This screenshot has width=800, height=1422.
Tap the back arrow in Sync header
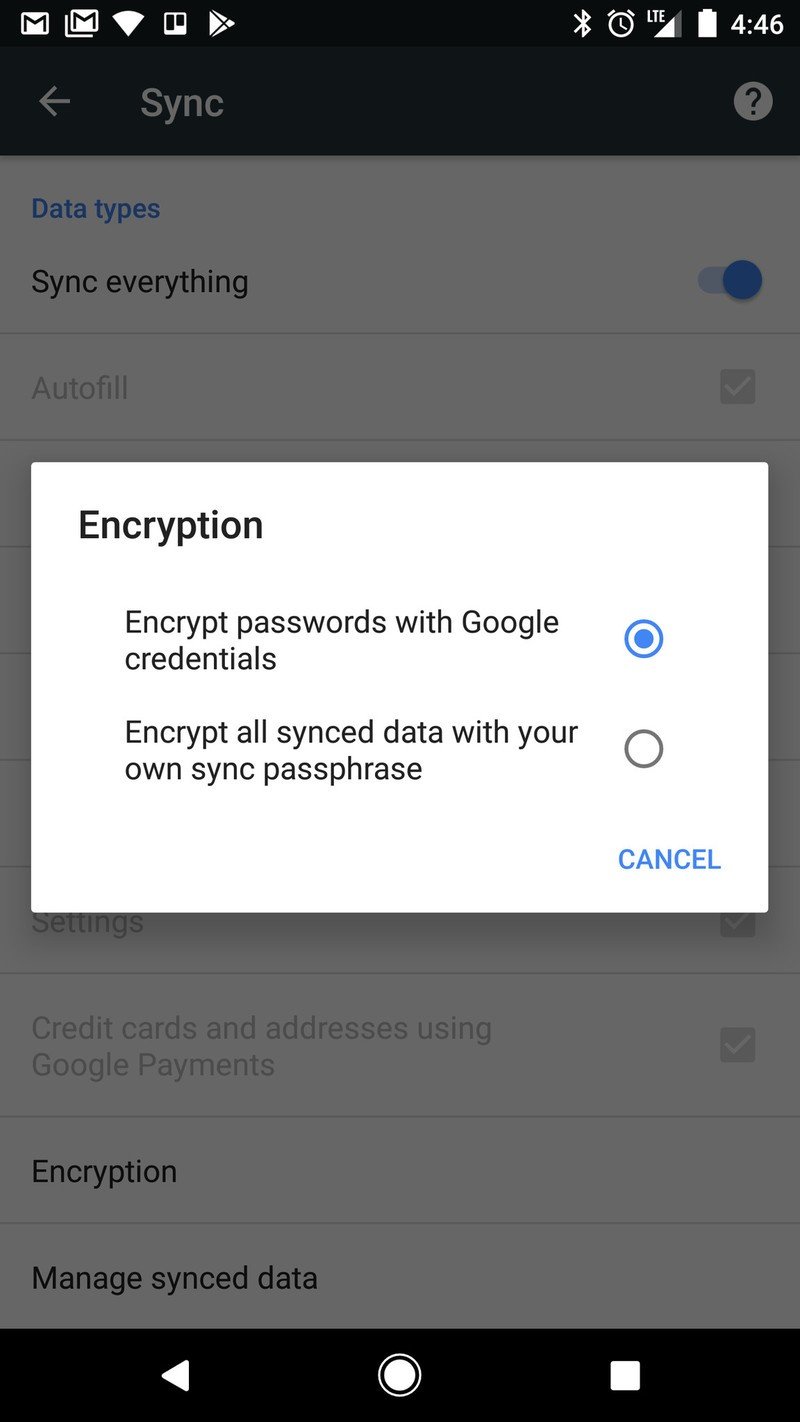54,101
